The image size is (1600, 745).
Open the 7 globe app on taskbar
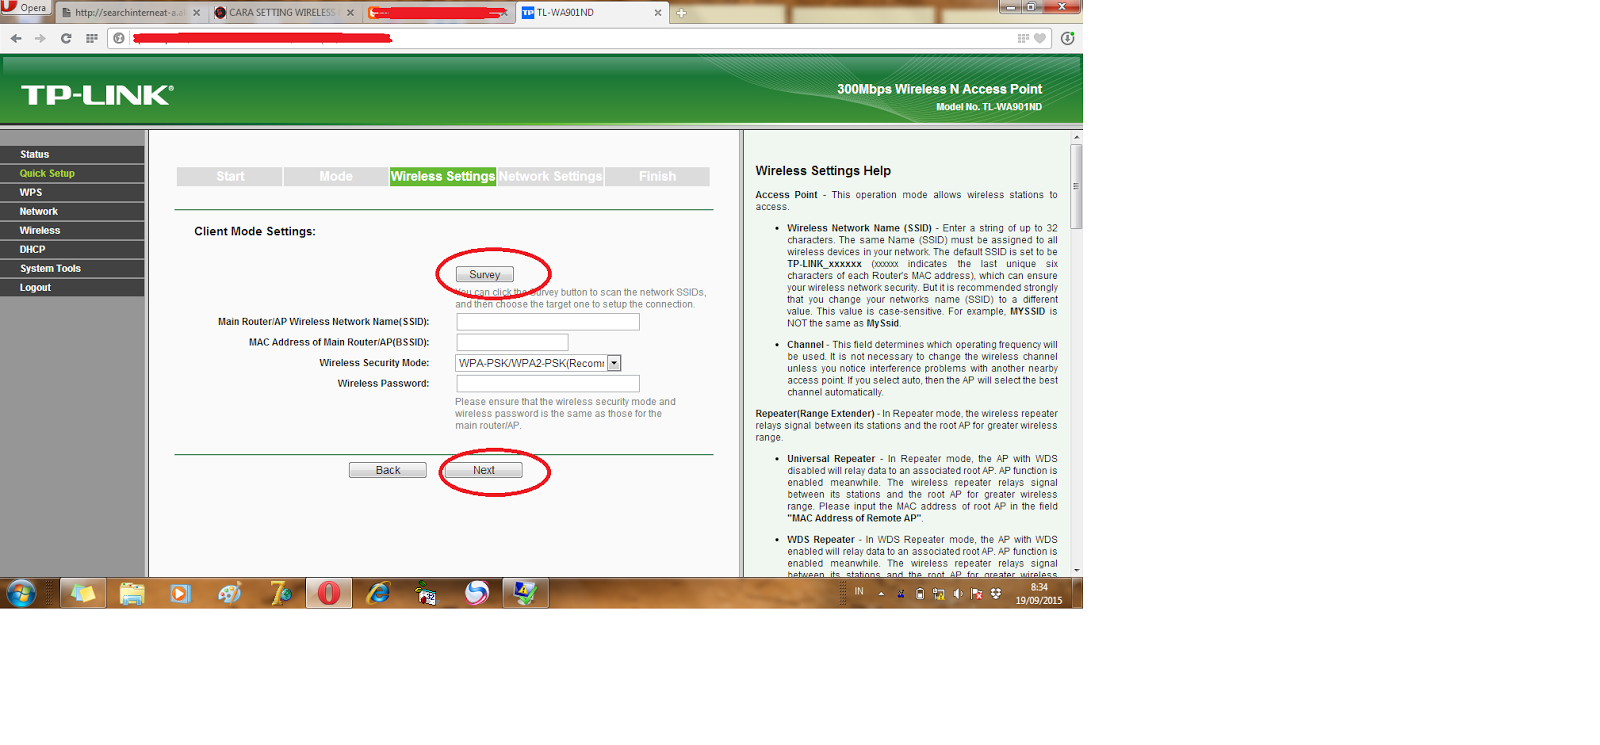(280, 593)
